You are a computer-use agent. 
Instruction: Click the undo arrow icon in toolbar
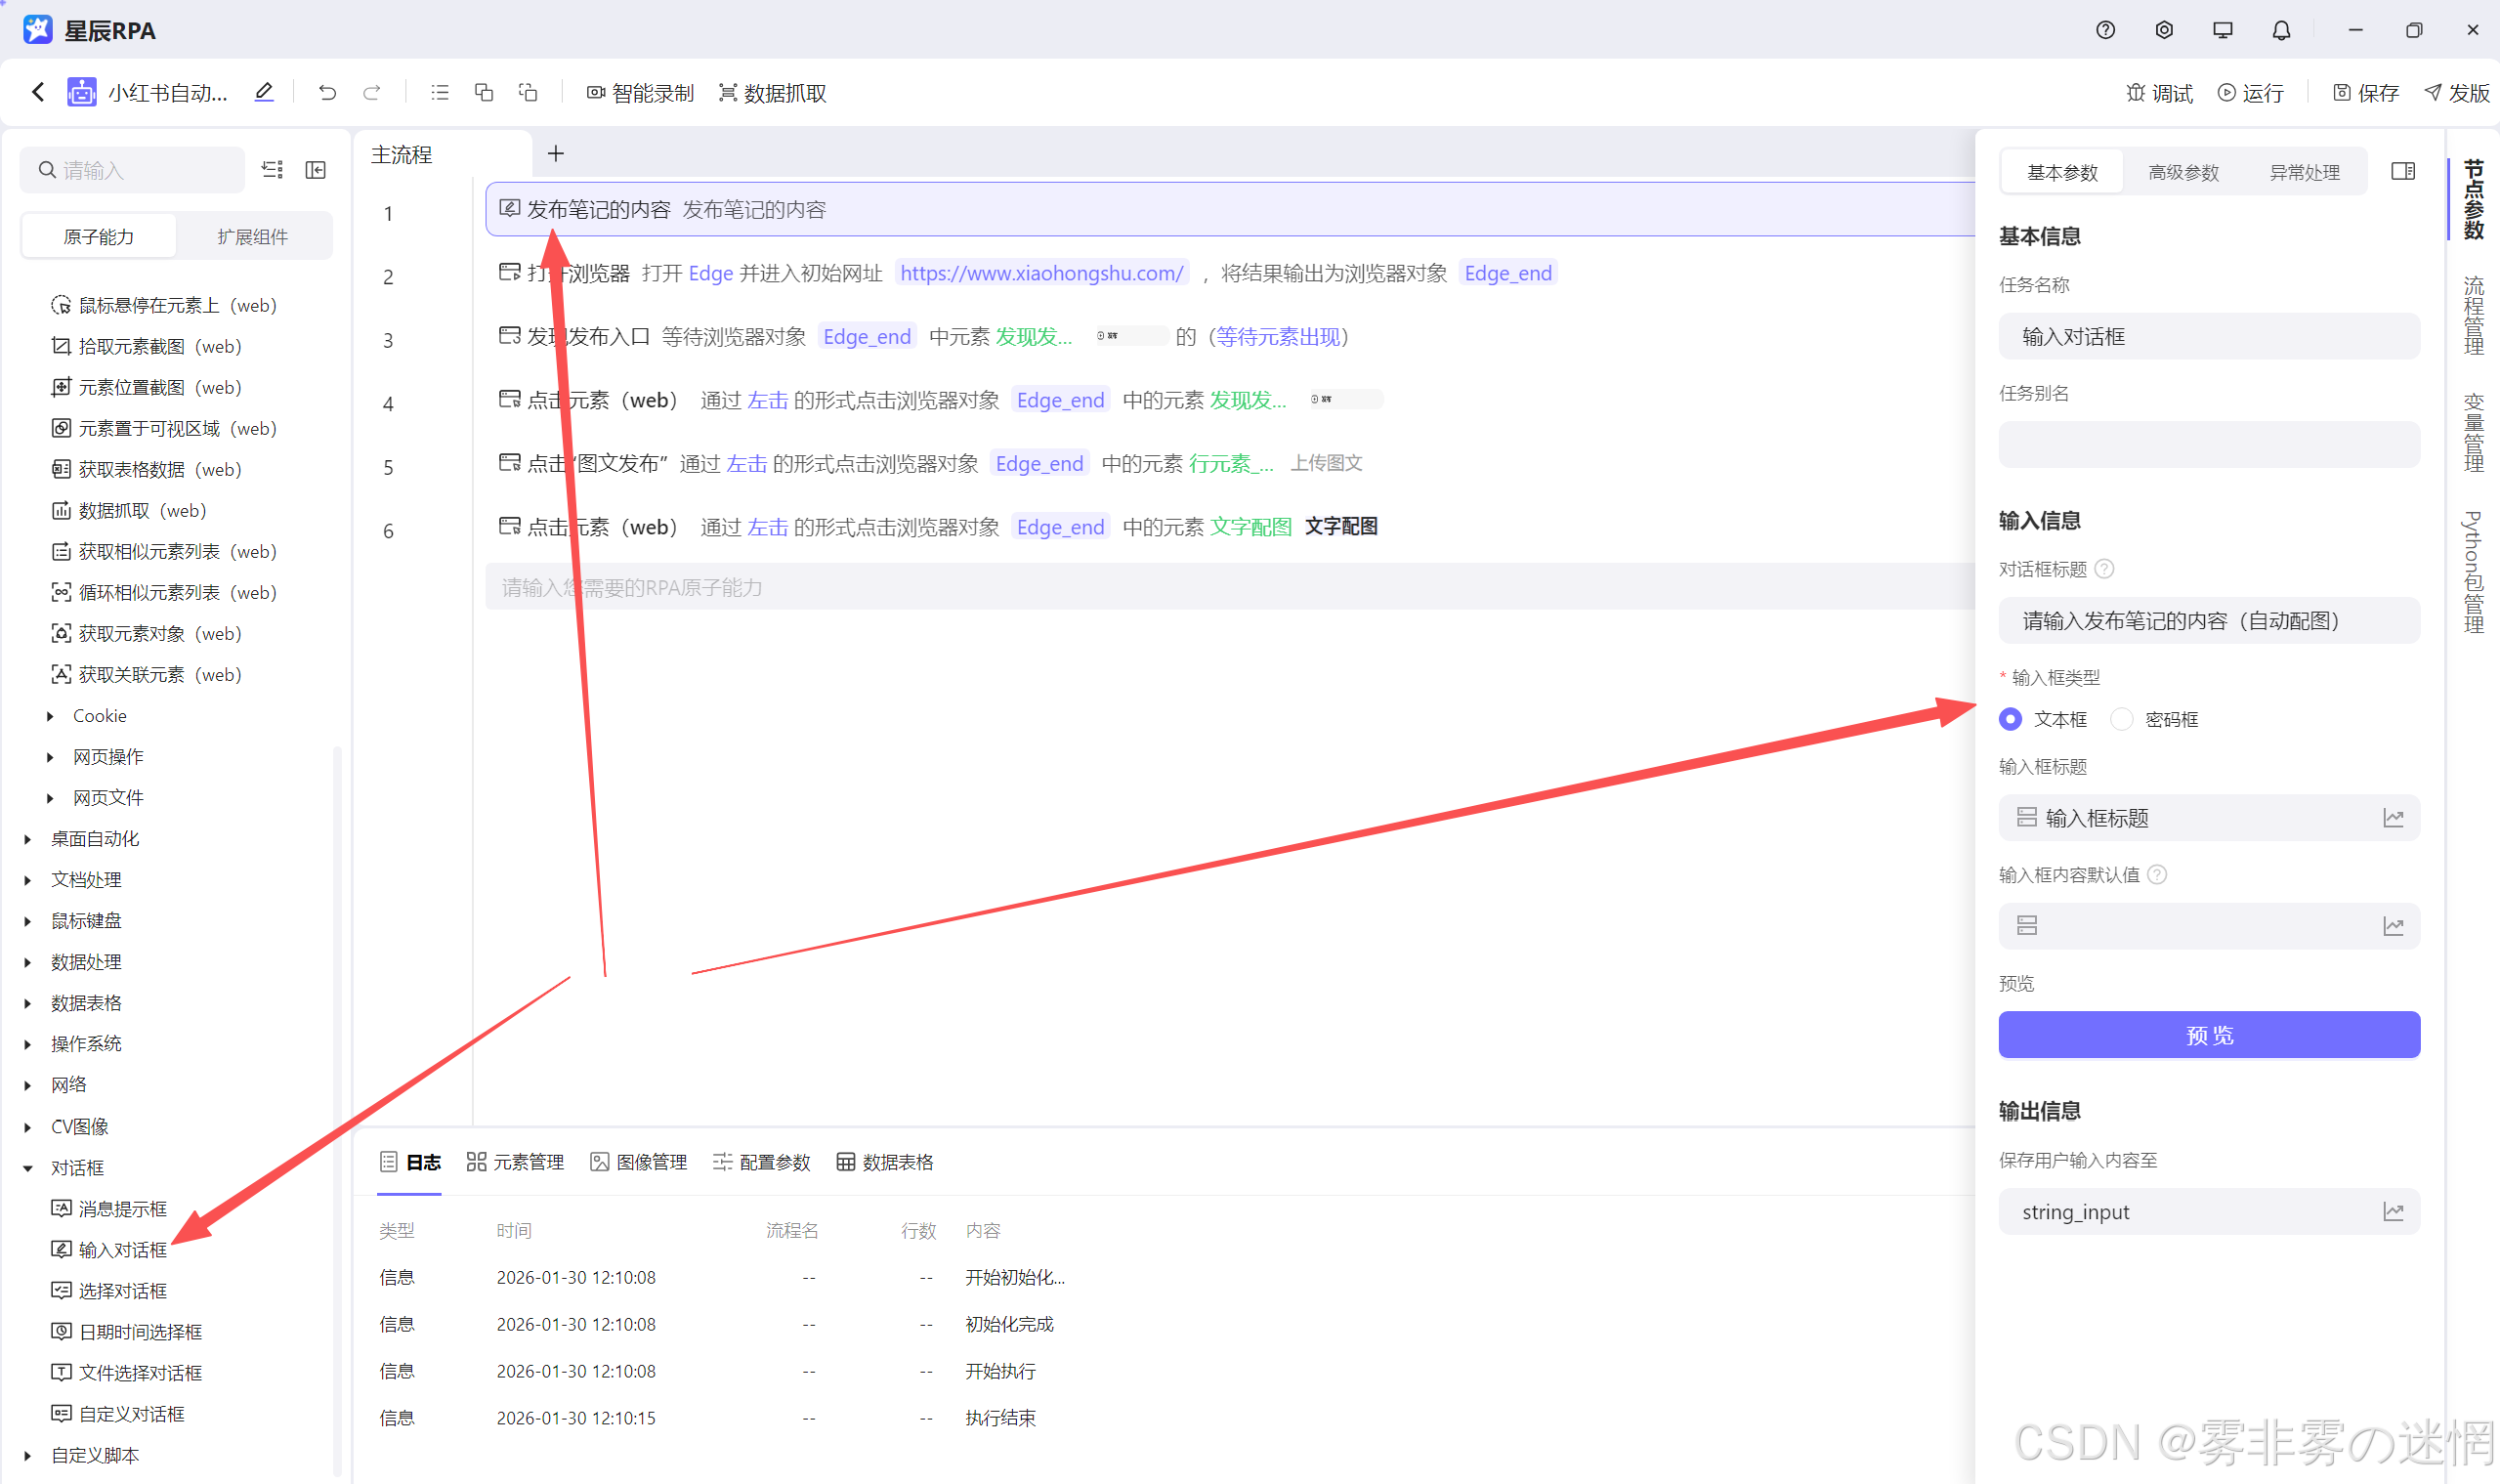(327, 93)
